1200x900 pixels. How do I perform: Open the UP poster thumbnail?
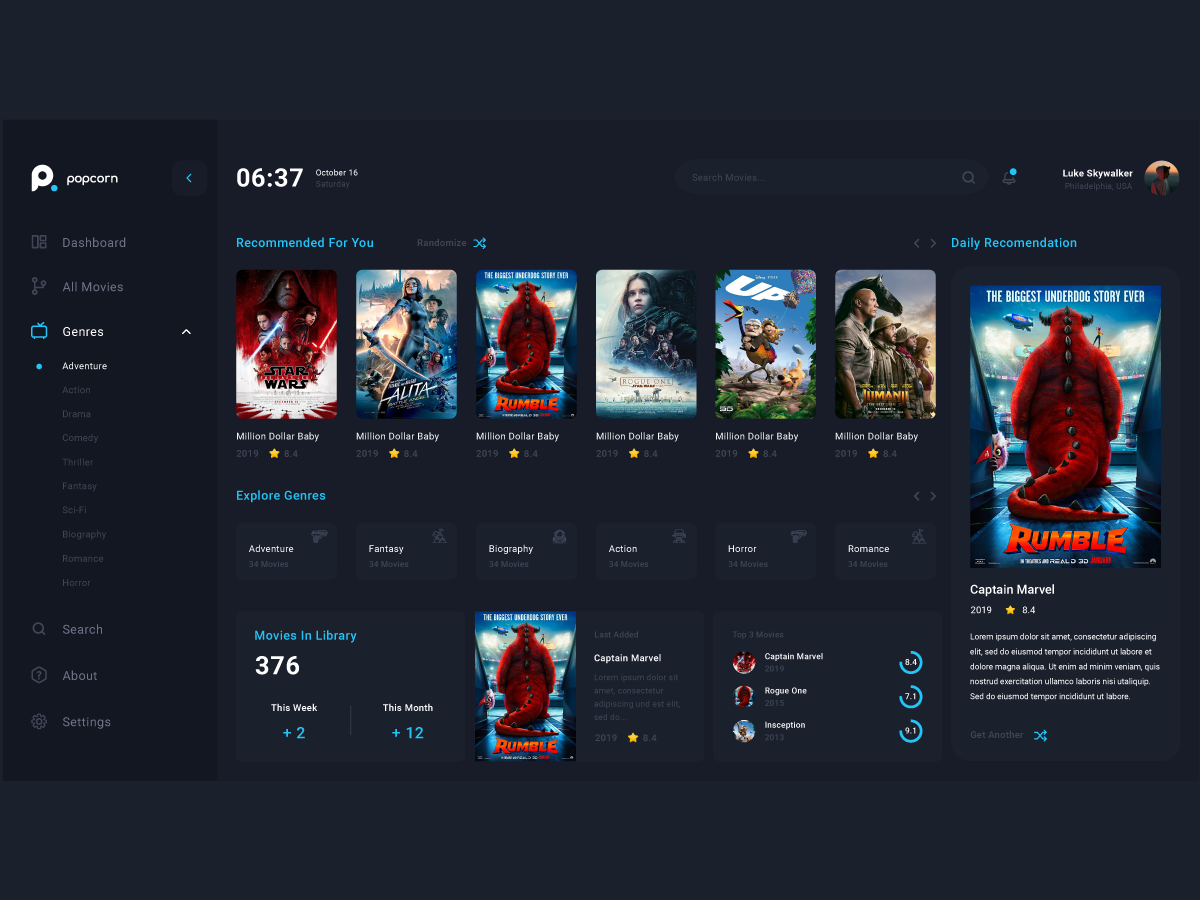click(765, 344)
